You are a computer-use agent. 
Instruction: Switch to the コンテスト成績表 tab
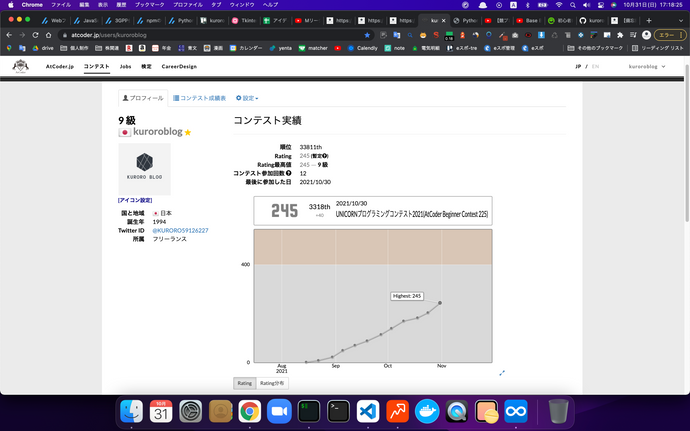(x=199, y=98)
